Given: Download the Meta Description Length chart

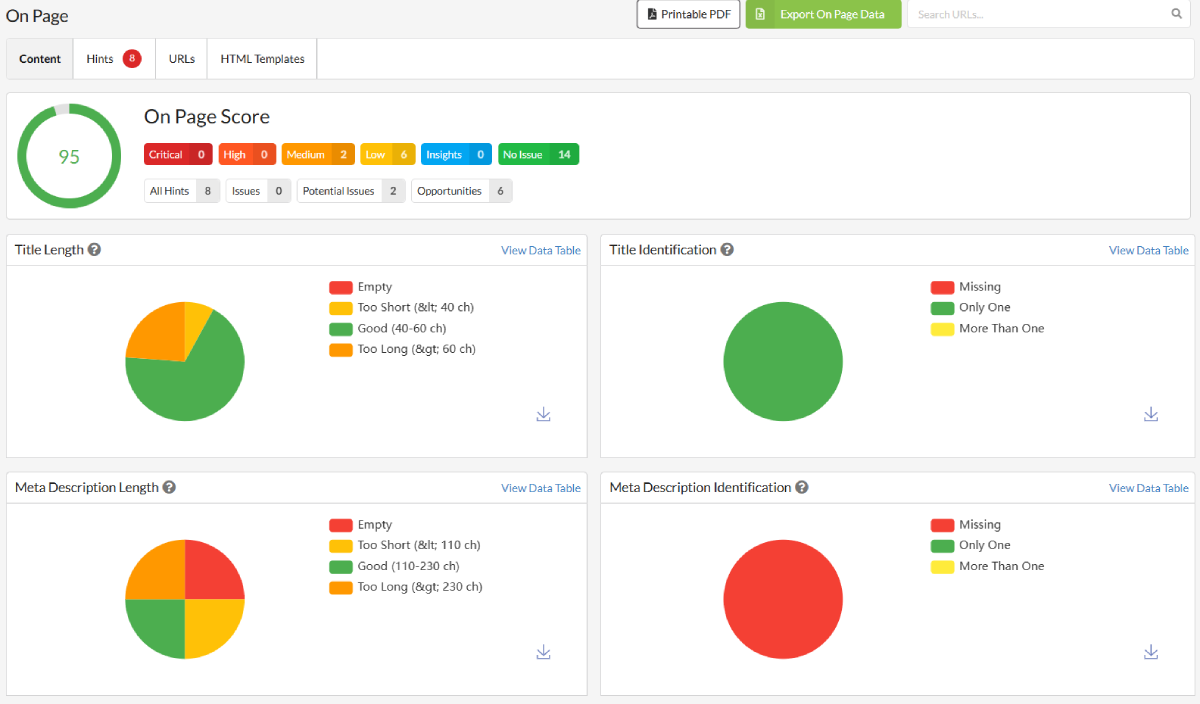Looking at the screenshot, I should (x=543, y=651).
